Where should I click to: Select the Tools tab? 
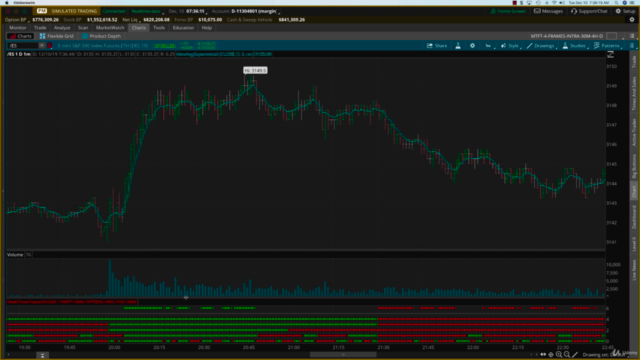[x=159, y=28]
